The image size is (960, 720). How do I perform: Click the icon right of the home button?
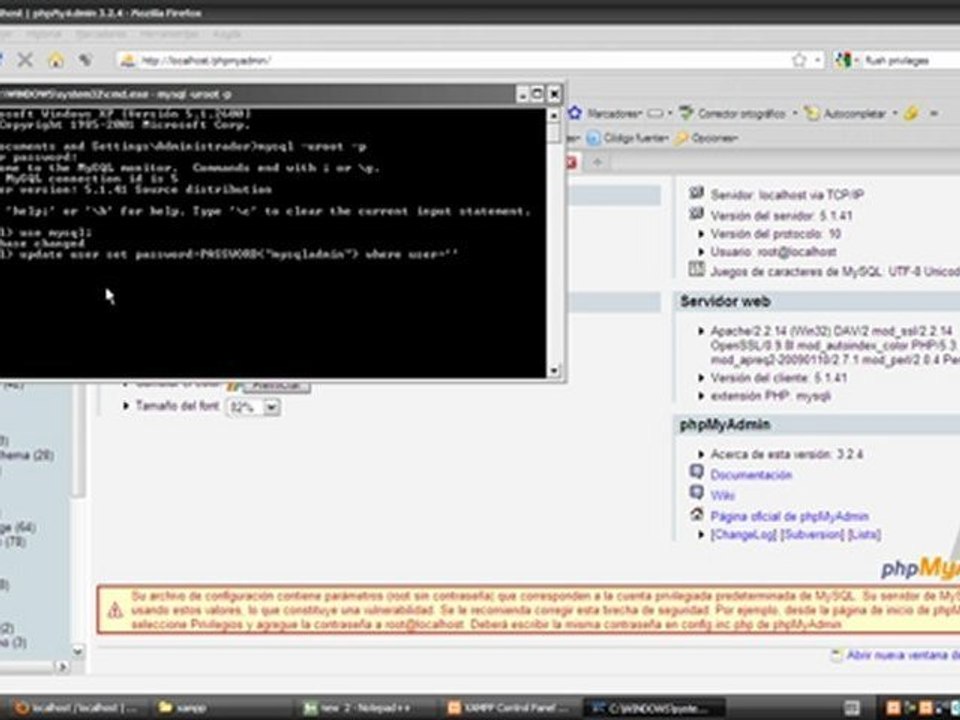coord(85,59)
